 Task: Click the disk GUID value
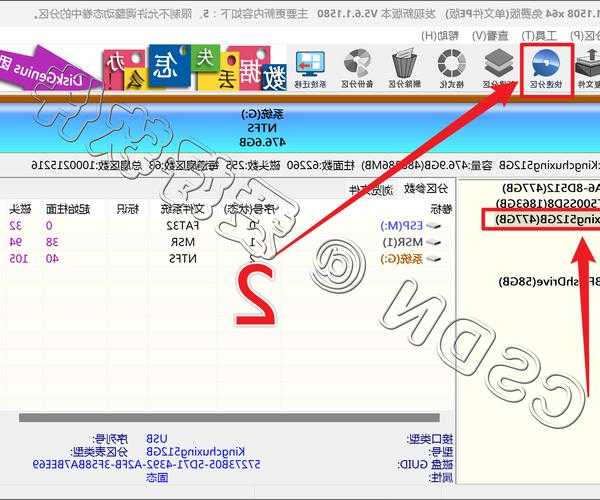147,465
